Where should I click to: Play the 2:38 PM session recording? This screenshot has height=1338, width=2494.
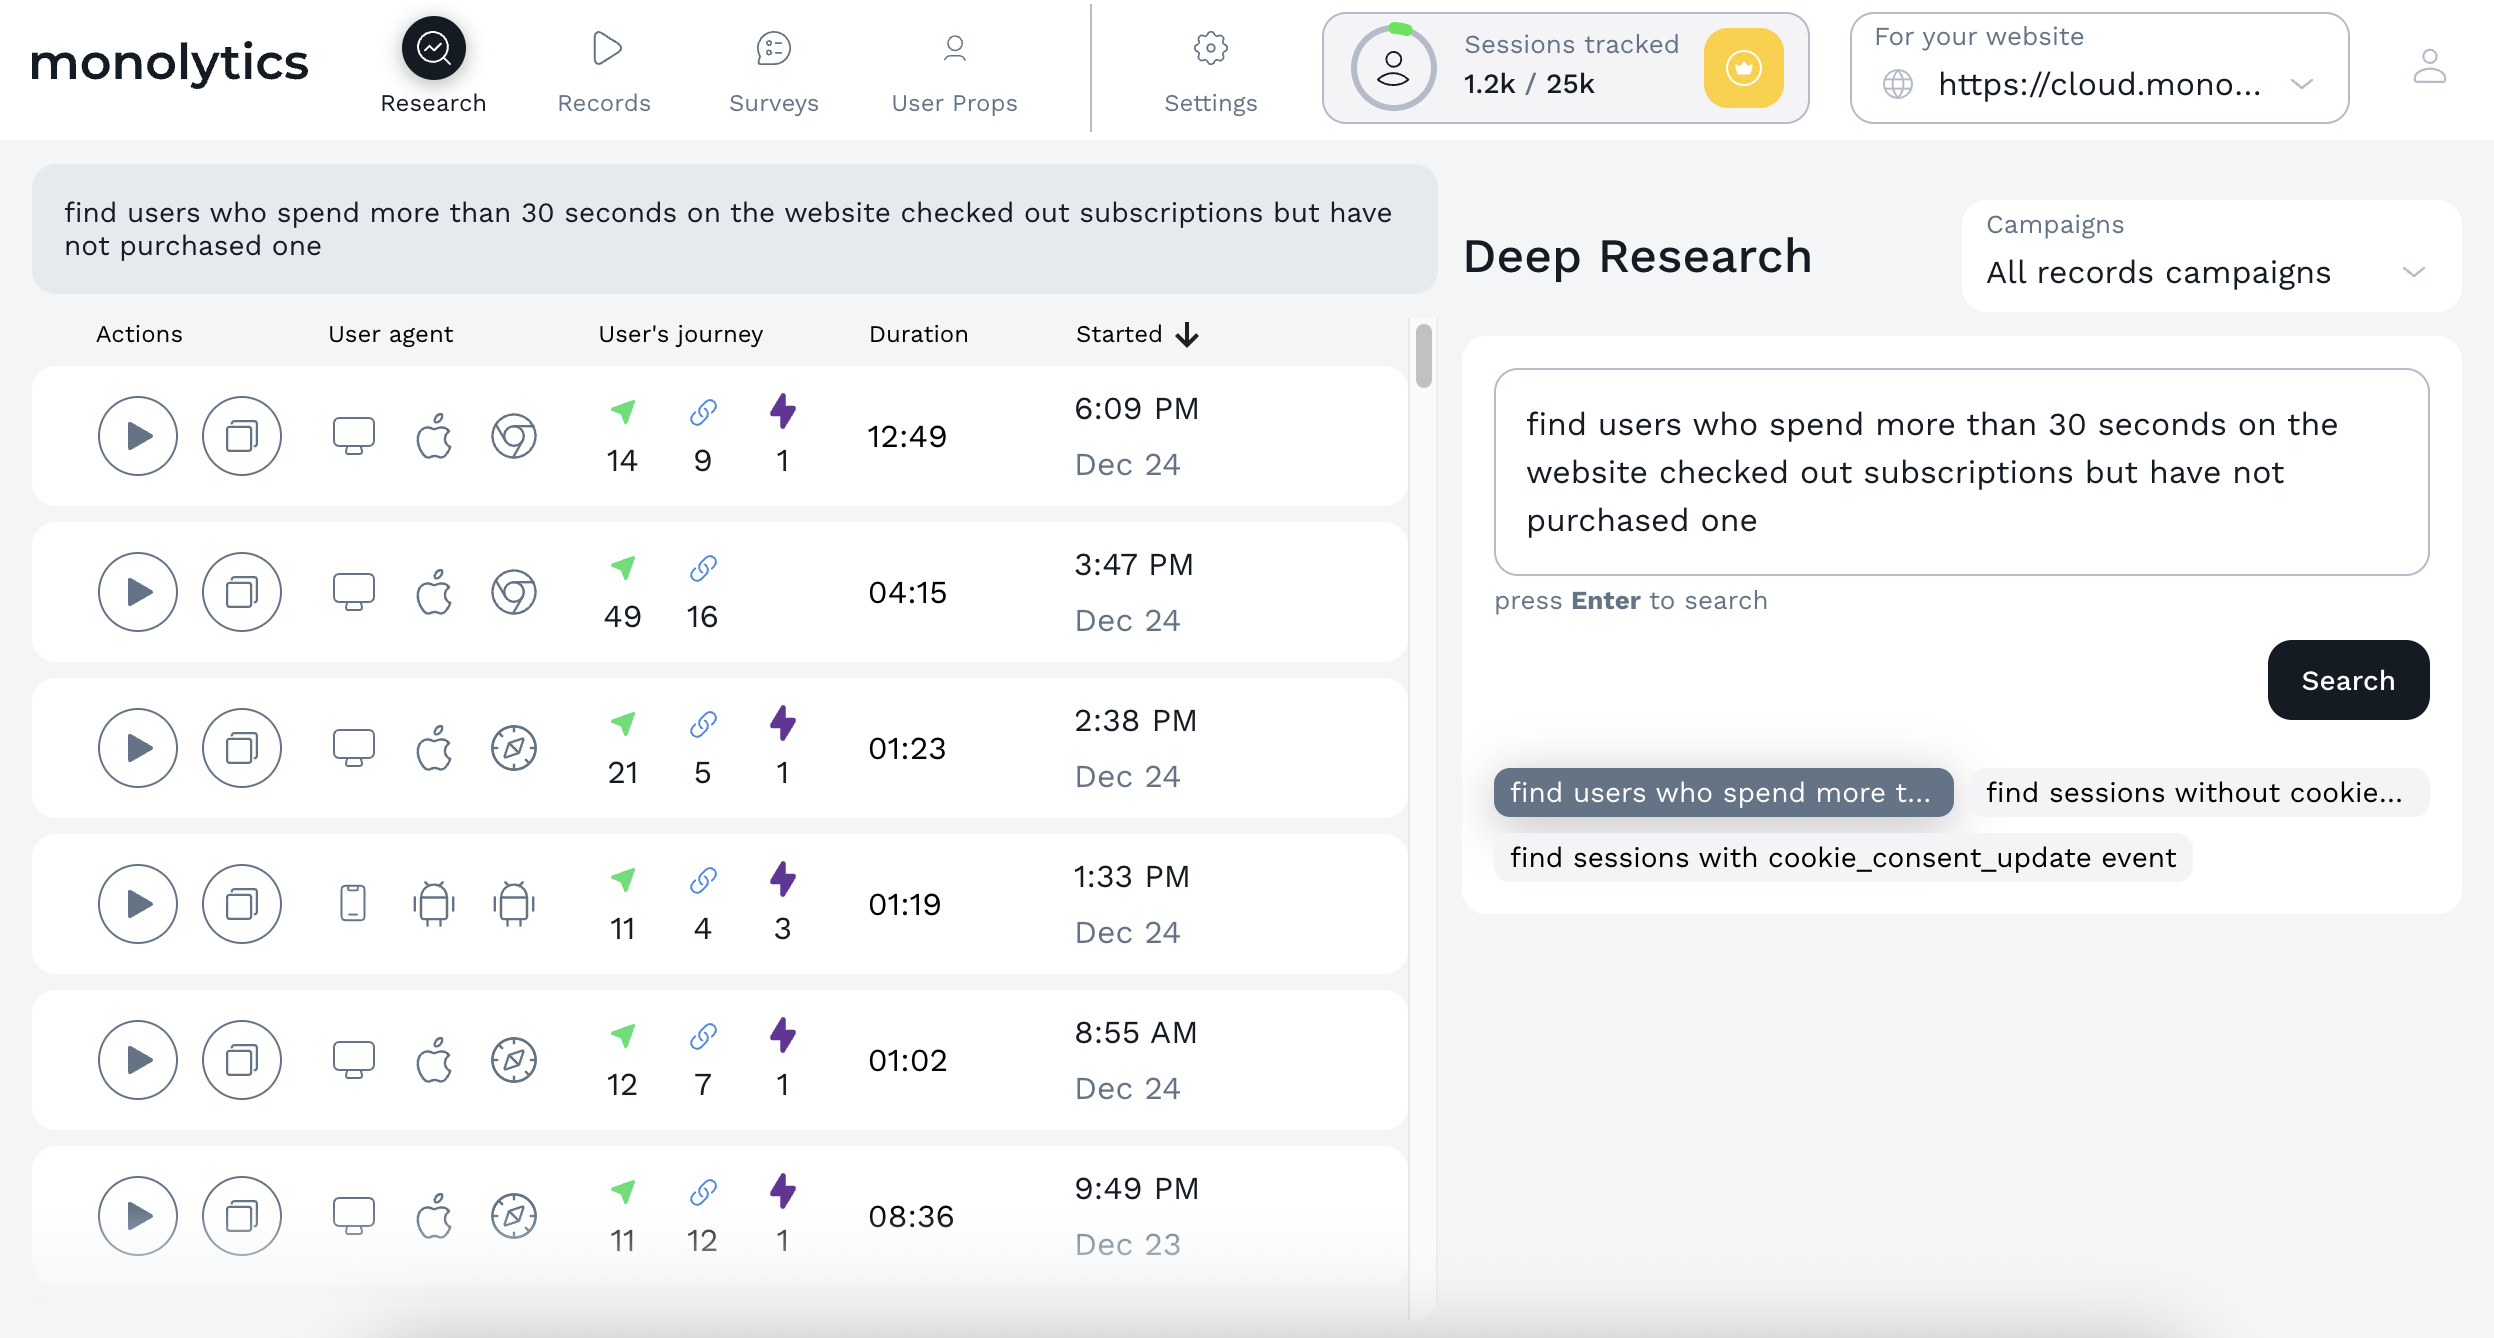[138, 748]
